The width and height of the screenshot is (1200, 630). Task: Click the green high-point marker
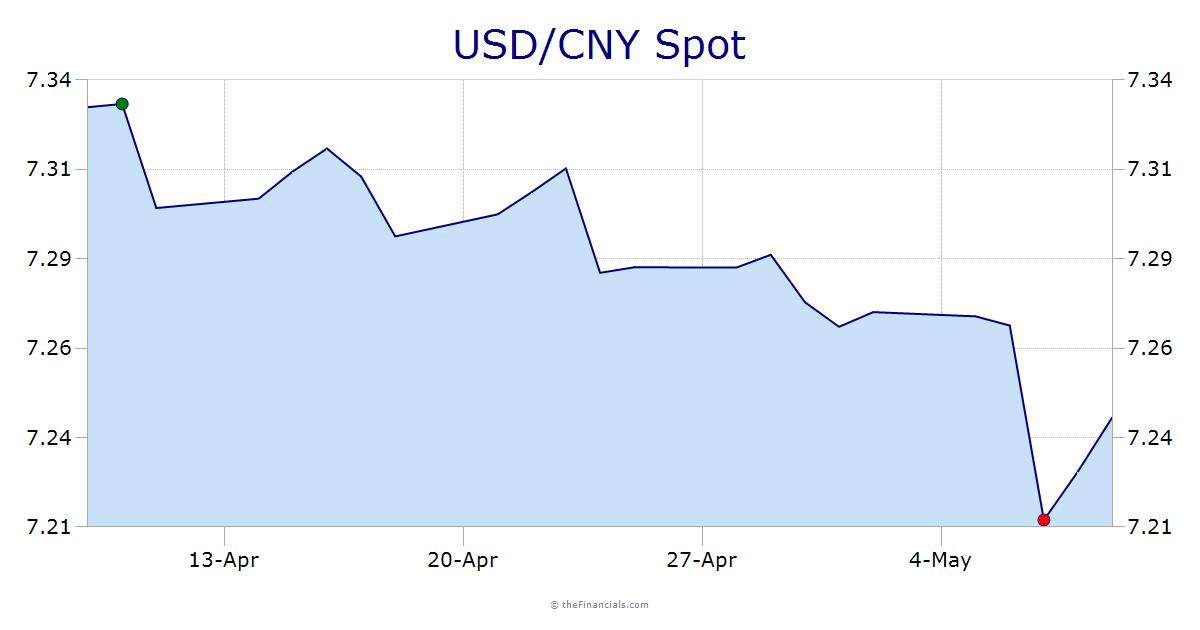(x=122, y=104)
